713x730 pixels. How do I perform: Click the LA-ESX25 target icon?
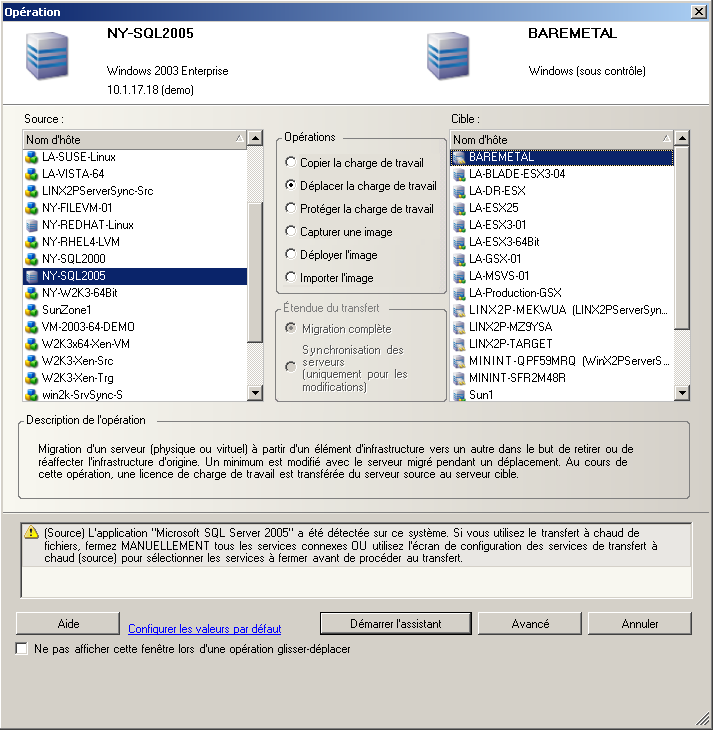tap(459, 209)
